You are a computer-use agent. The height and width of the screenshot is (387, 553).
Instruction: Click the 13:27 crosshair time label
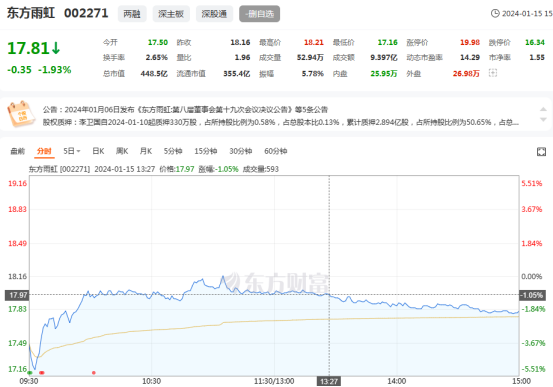pyautogui.click(x=329, y=381)
